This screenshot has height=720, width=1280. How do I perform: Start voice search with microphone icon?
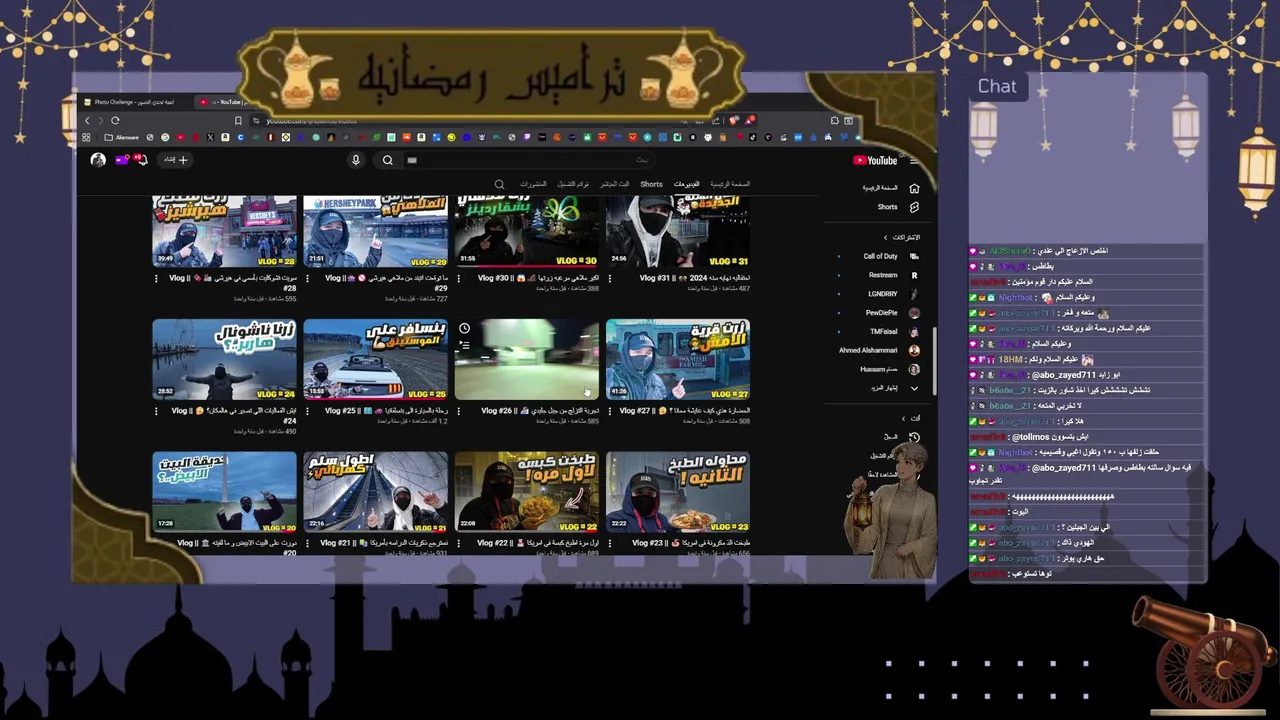click(x=356, y=160)
